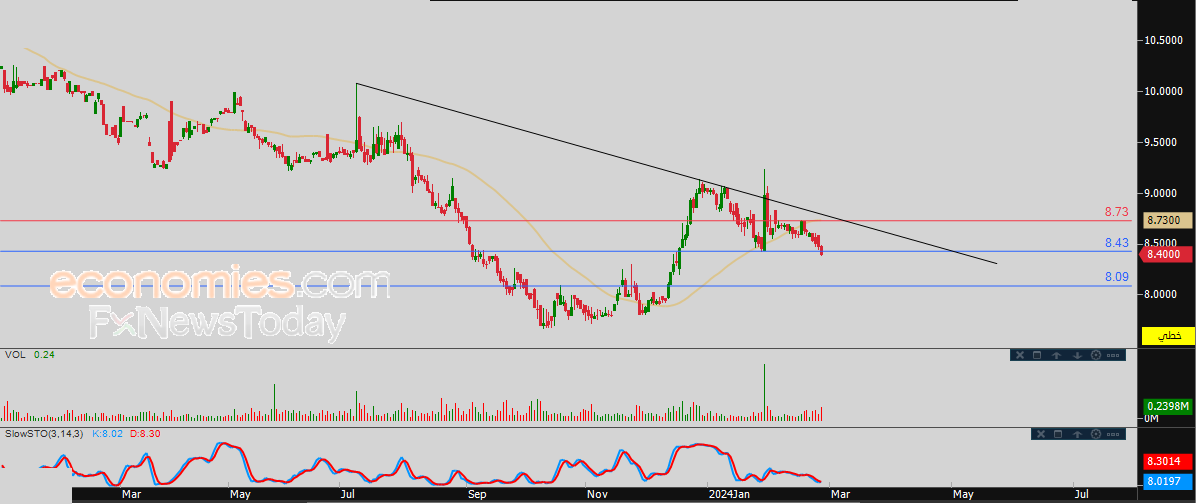This screenshot has height=504, width=1196.
Task: Maximize the SlowSTO indicator panel
Action: (1058, 434)
